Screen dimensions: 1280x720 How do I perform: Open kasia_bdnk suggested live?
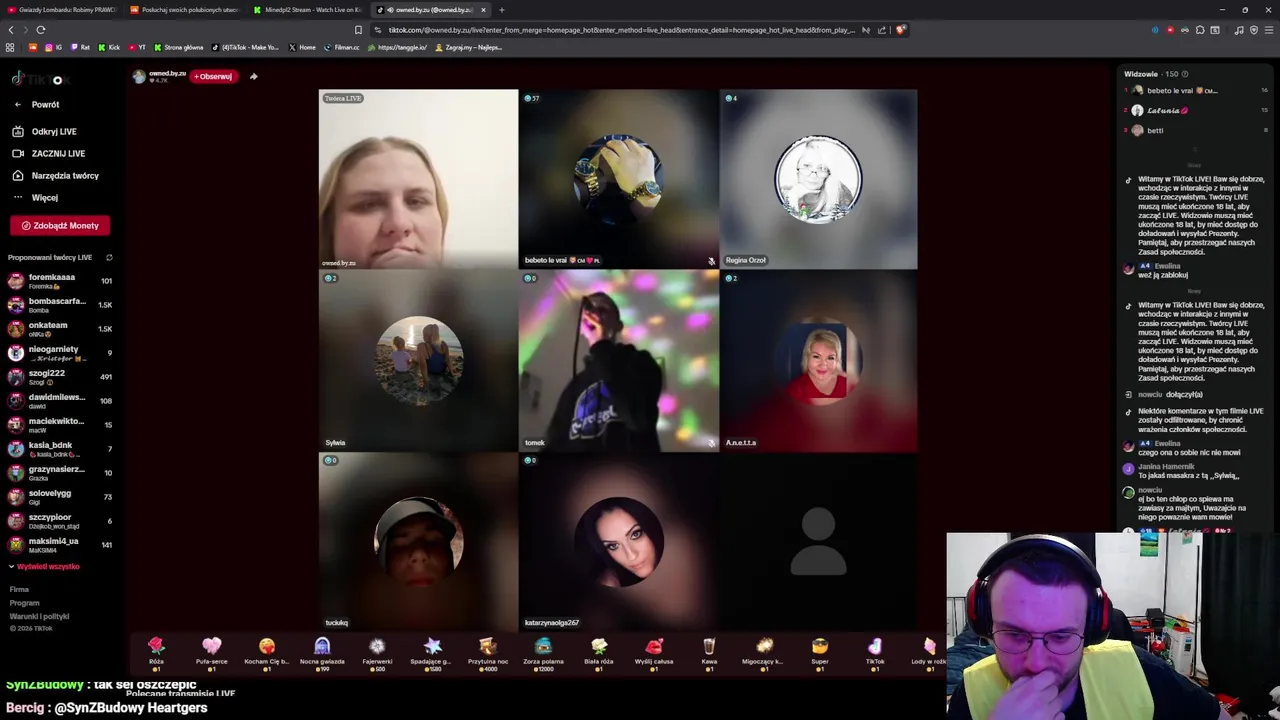(60, 449)
